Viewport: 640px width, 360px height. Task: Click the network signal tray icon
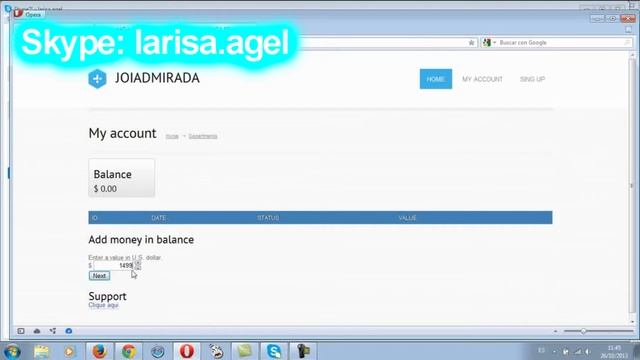(x=578, y=351)
